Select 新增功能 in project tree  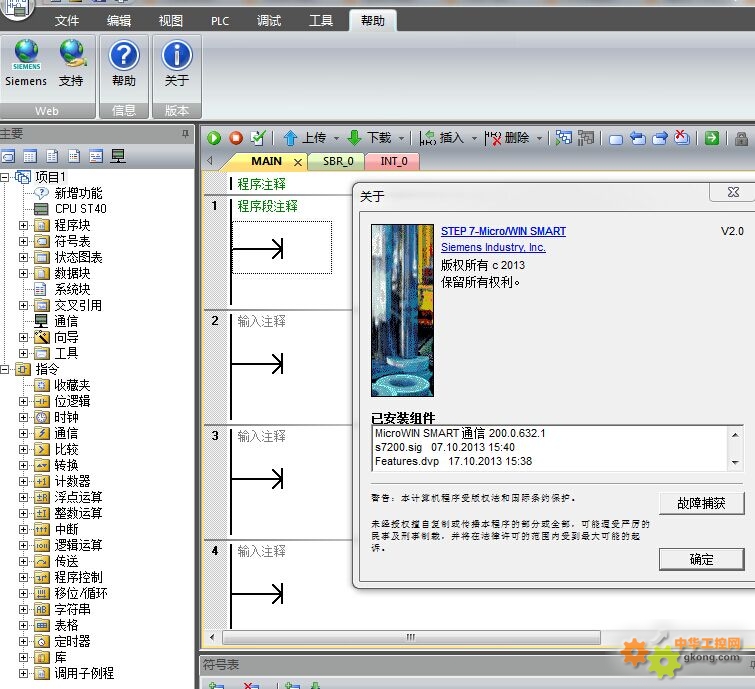[78, 194]
